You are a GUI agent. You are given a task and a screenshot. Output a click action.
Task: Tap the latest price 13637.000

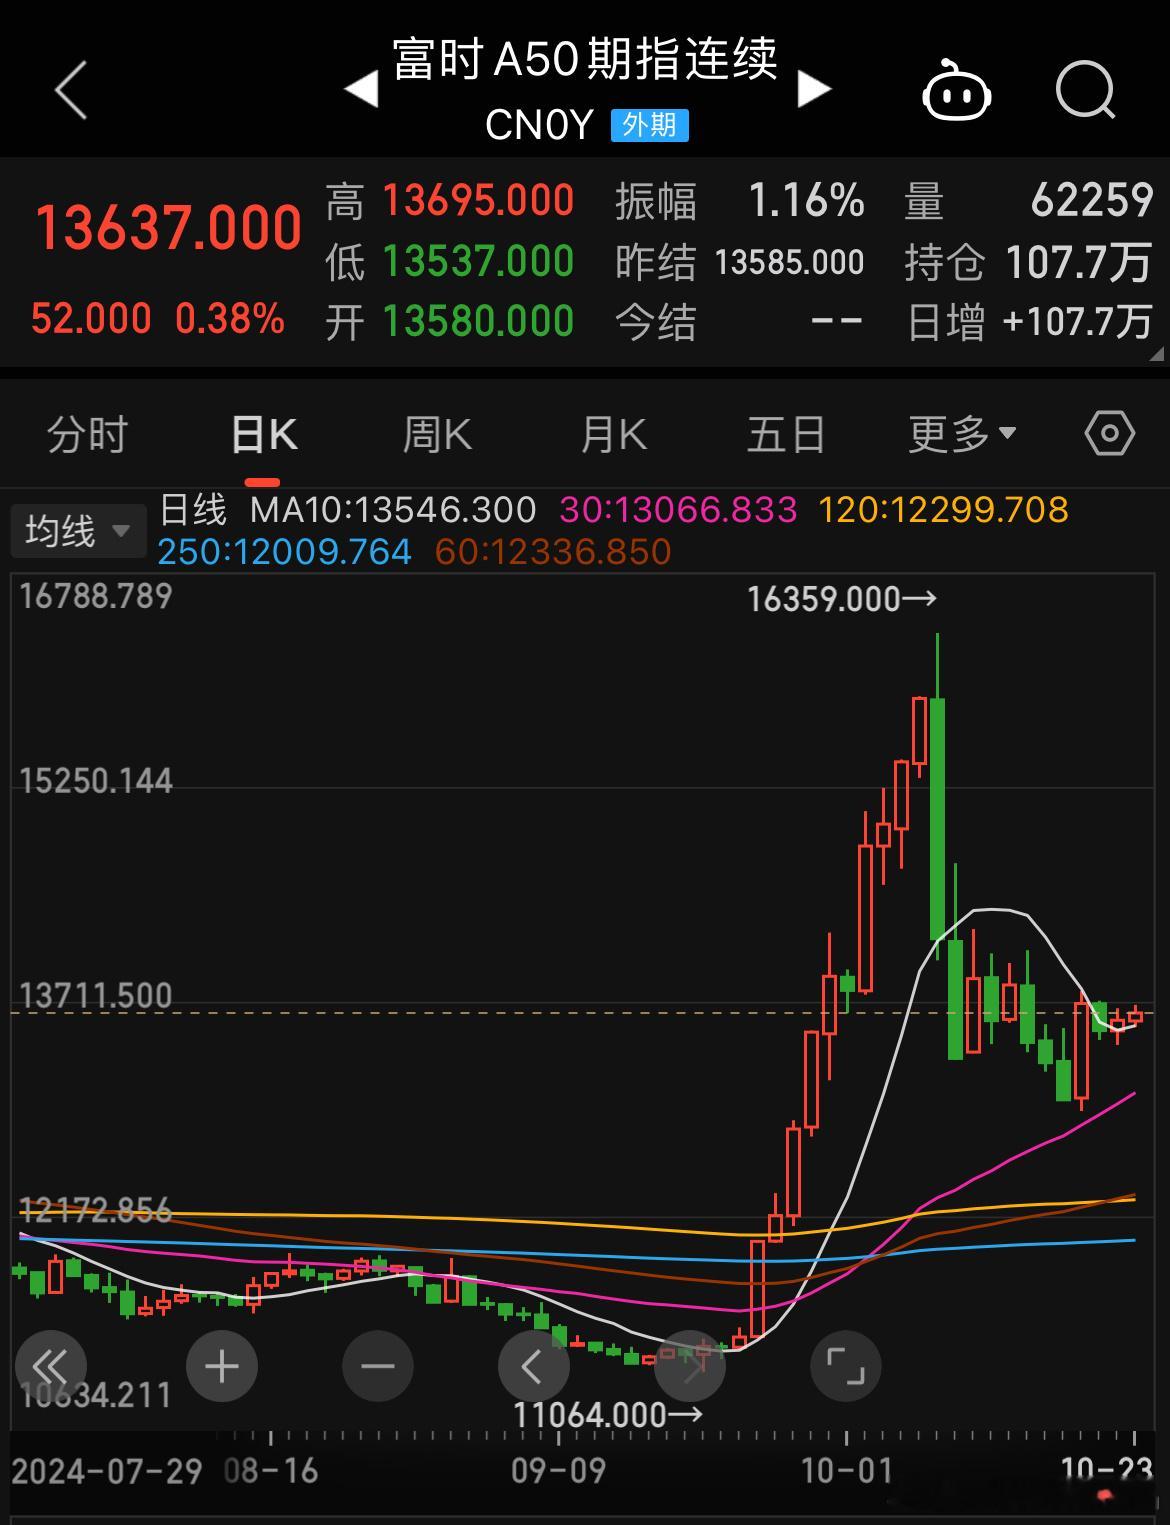(x=168, y=227)
